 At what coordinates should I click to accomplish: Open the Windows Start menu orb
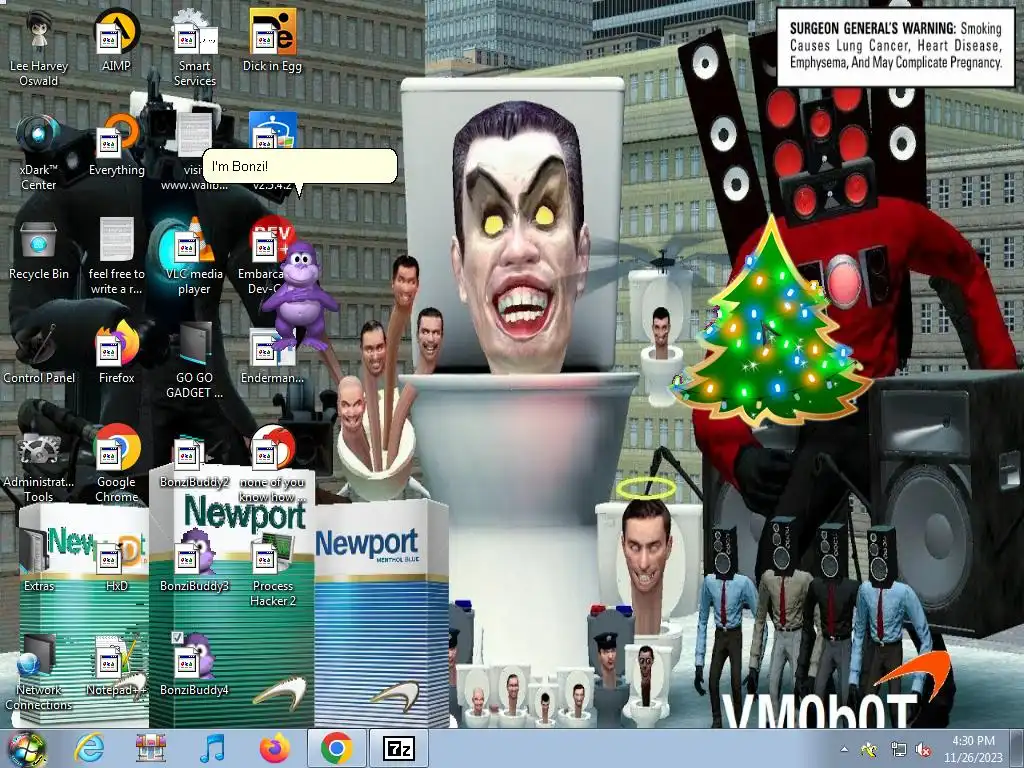pos(26,748)
